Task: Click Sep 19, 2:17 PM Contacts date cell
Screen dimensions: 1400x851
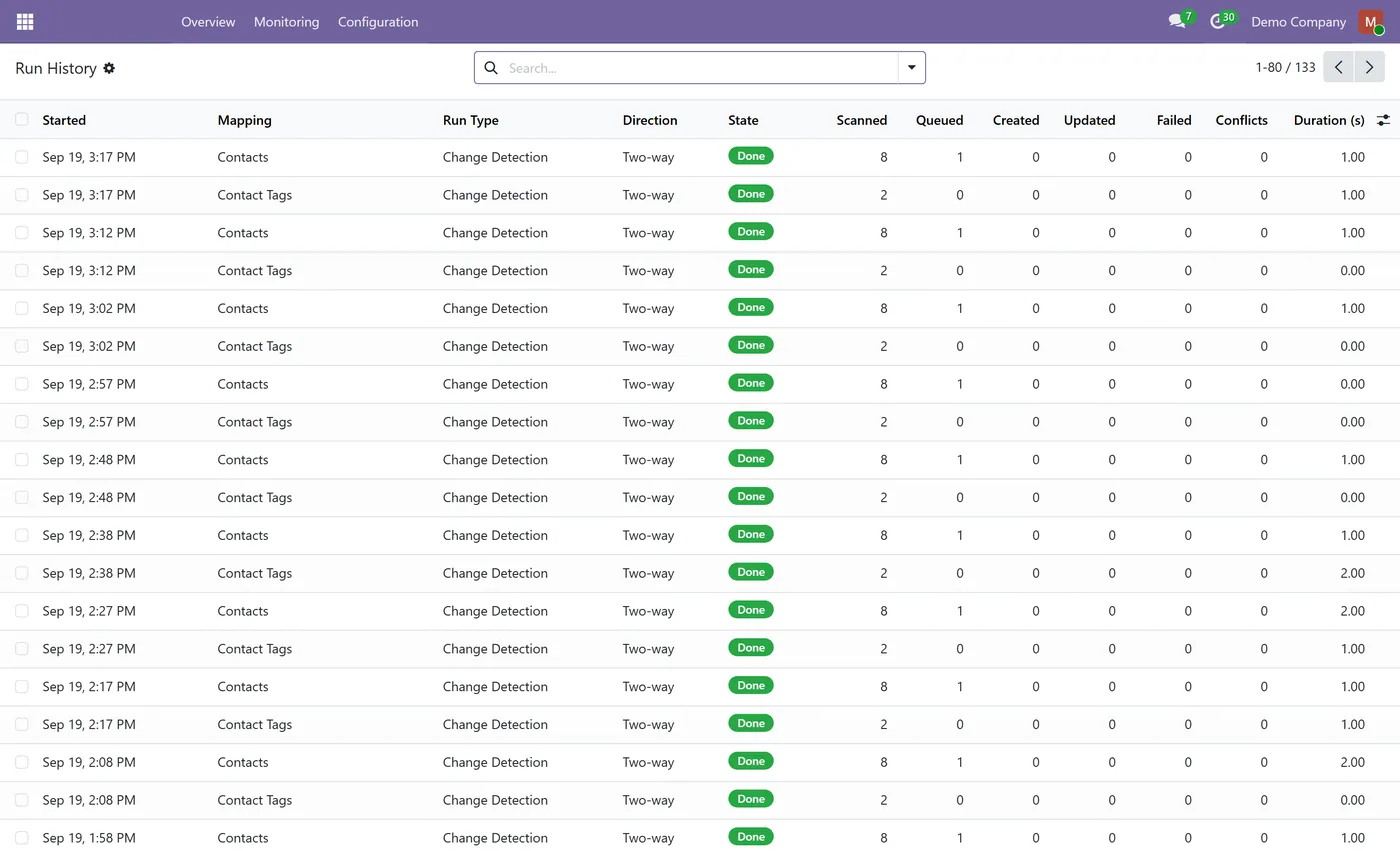Action: [x=89, y=687]
